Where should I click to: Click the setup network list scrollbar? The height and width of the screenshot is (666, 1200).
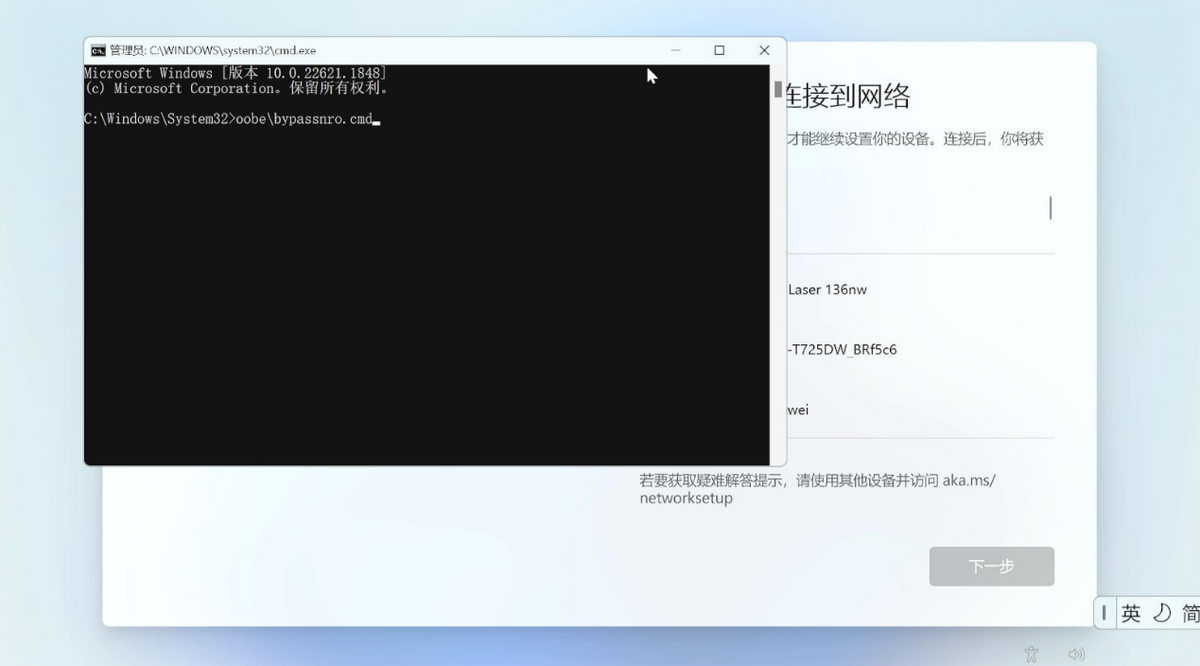(x=1050, y=208)
